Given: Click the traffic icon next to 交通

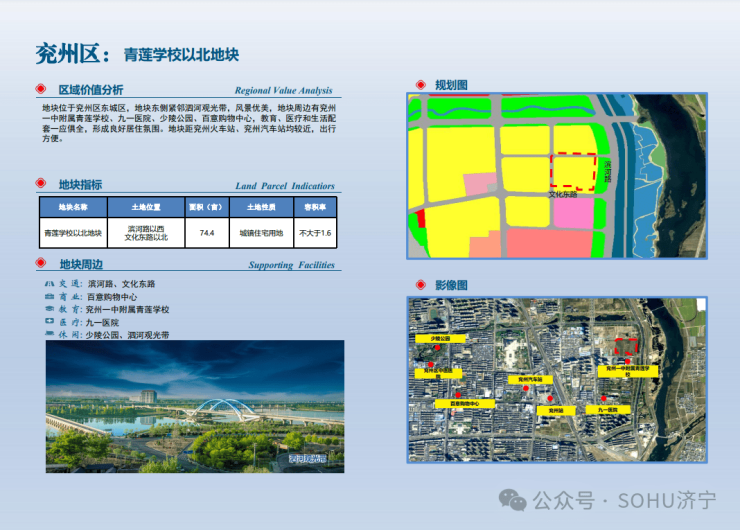Looking at the screenshot, I should pyautogui.click(x=51, y=284).
